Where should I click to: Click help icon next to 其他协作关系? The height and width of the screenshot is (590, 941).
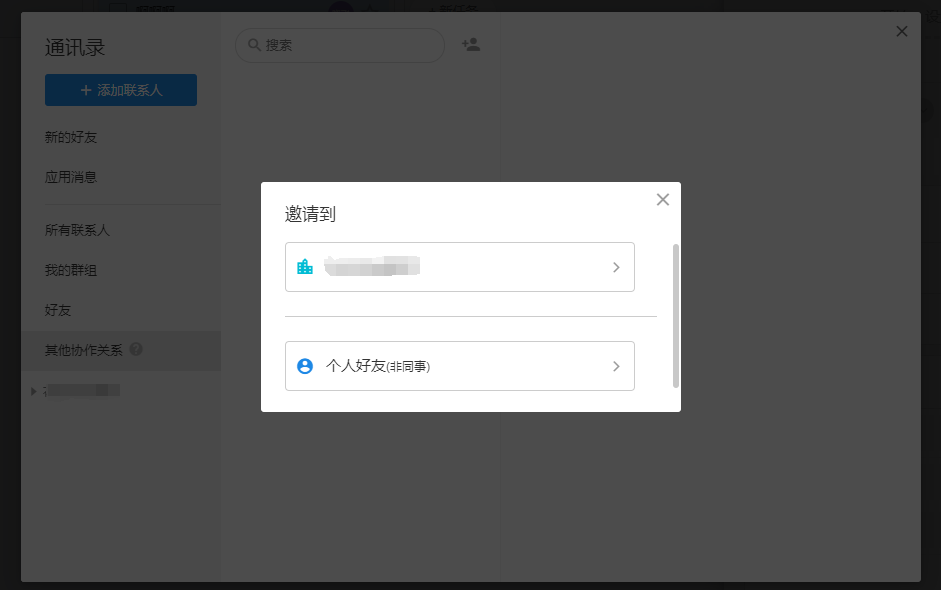coord(136,349)
